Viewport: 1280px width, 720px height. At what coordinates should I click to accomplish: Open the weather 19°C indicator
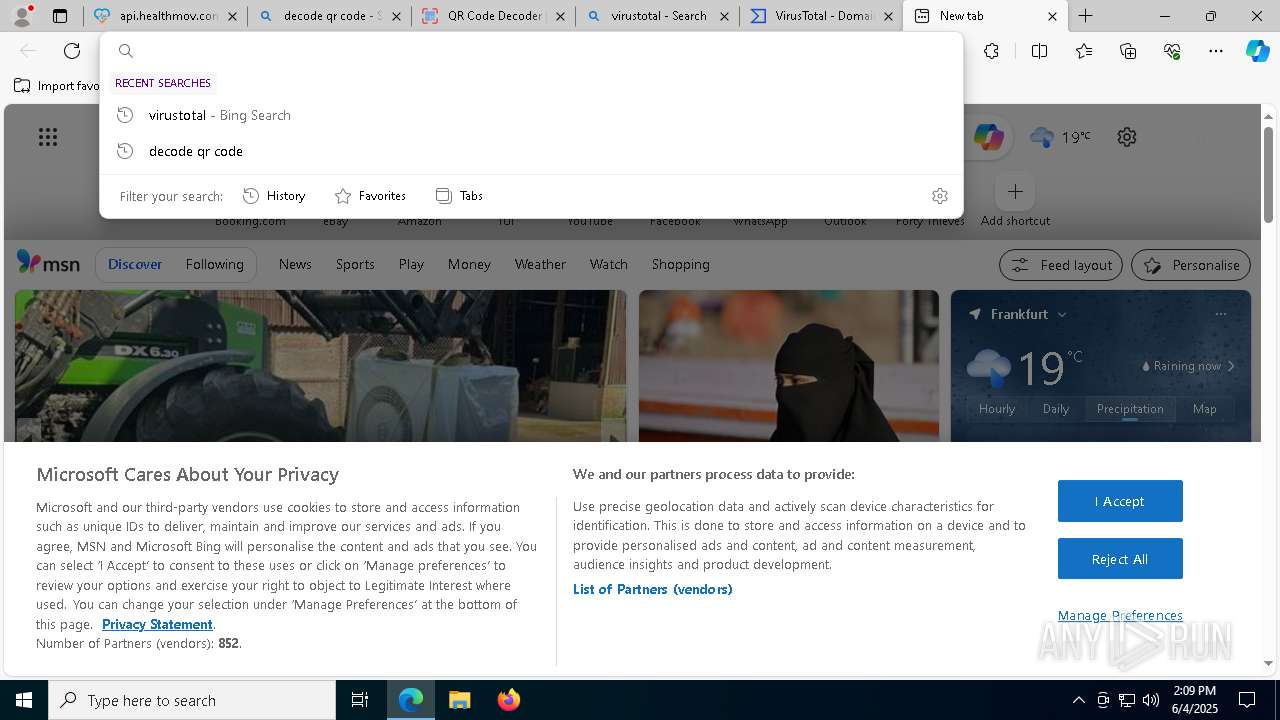tap(1060, 137)
